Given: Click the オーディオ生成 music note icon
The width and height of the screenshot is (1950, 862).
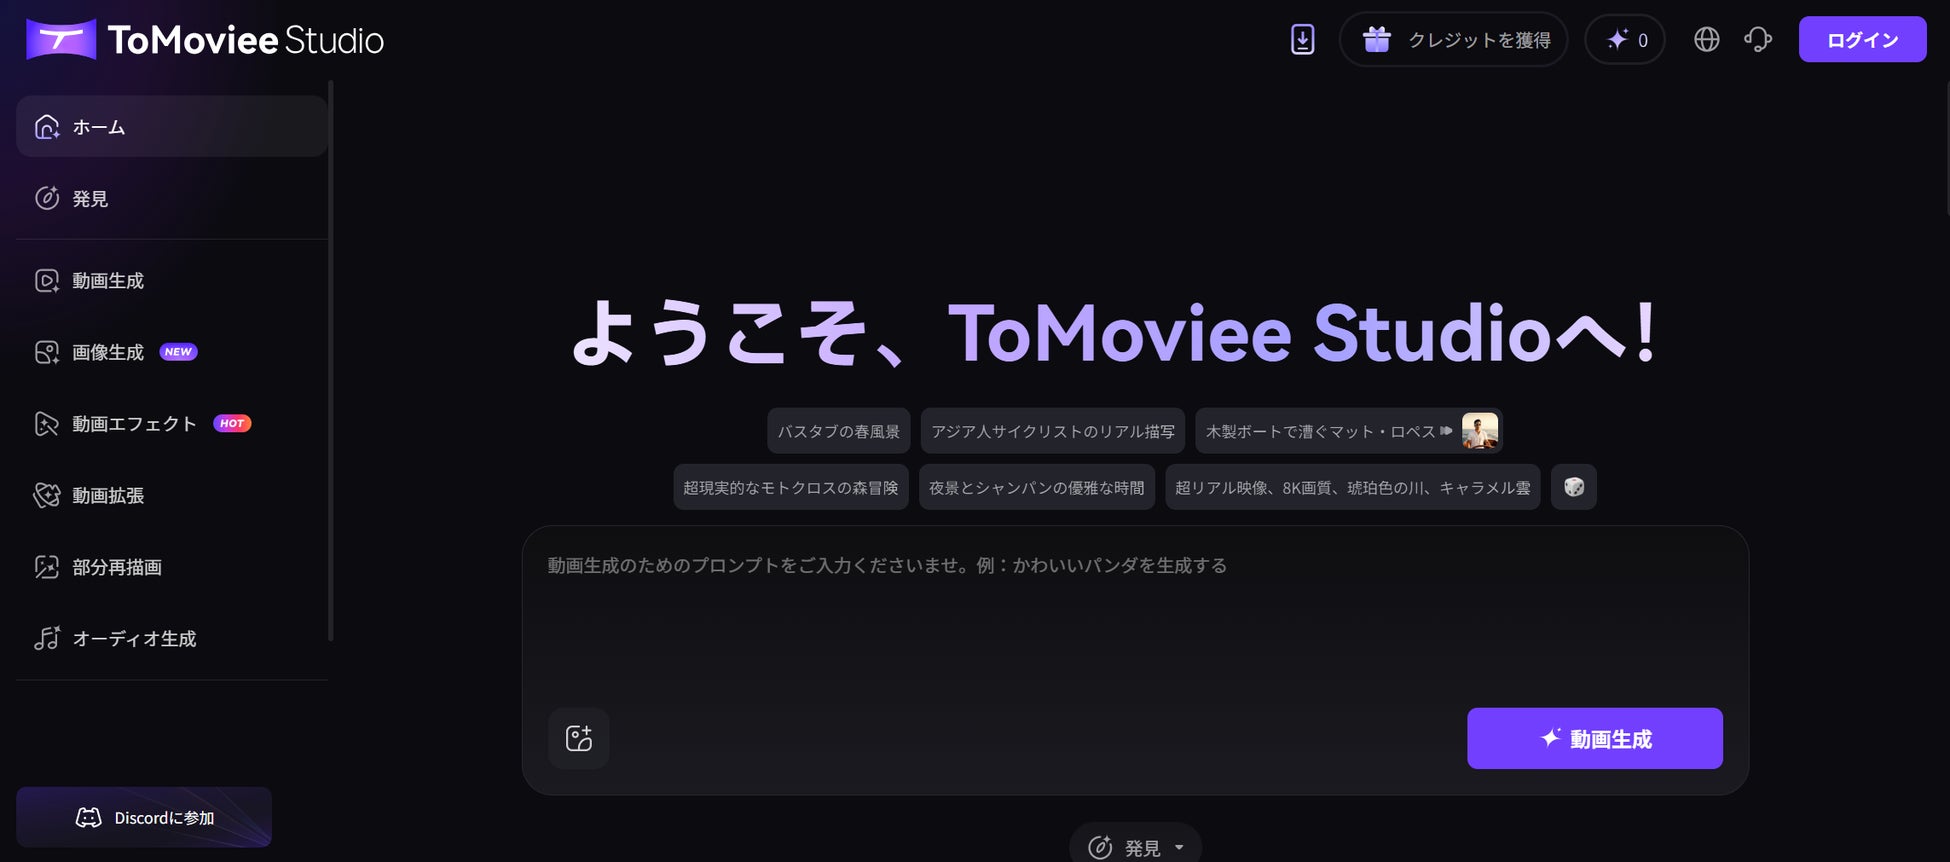Looking at the screenshot, I should tap(47, 638).
